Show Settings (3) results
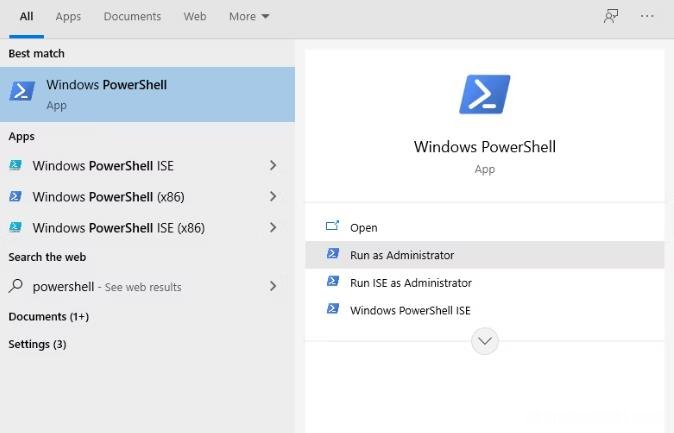This screenshot has height=433, width=674. 37,344
